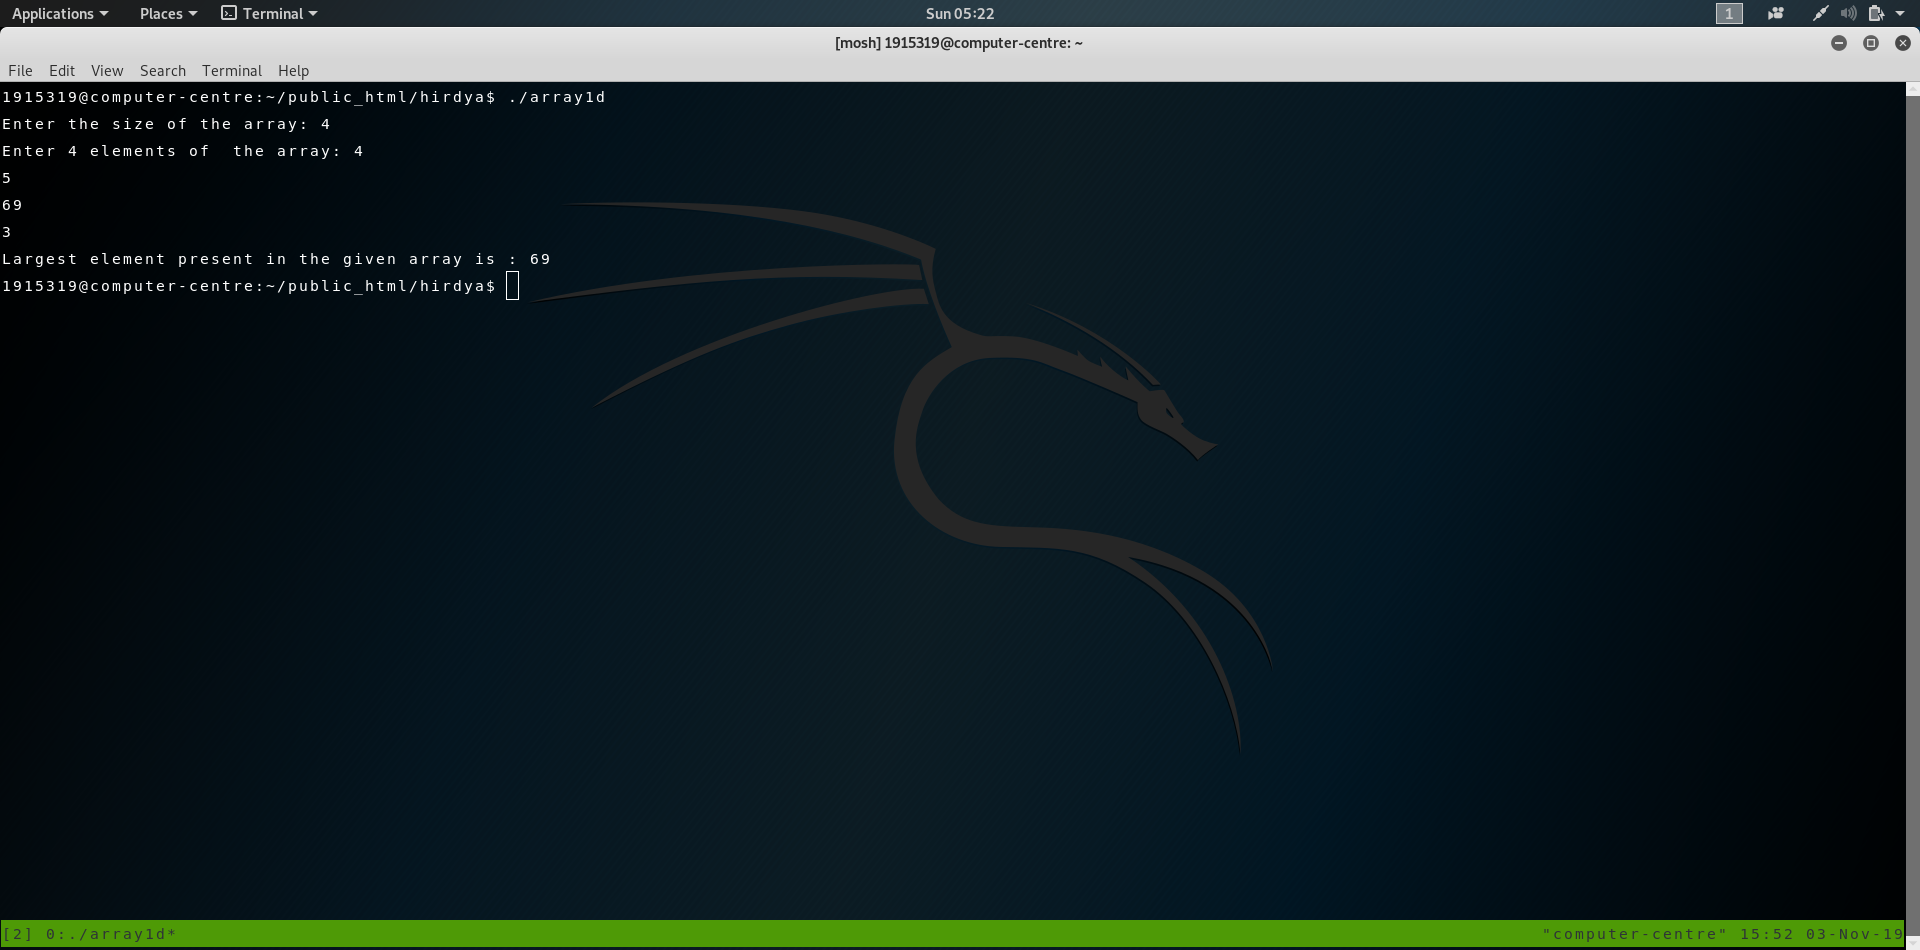The height and width of the screenshot is (950, 1920).
Task: Open the Applications menu in the top bar
Action: 60,14
